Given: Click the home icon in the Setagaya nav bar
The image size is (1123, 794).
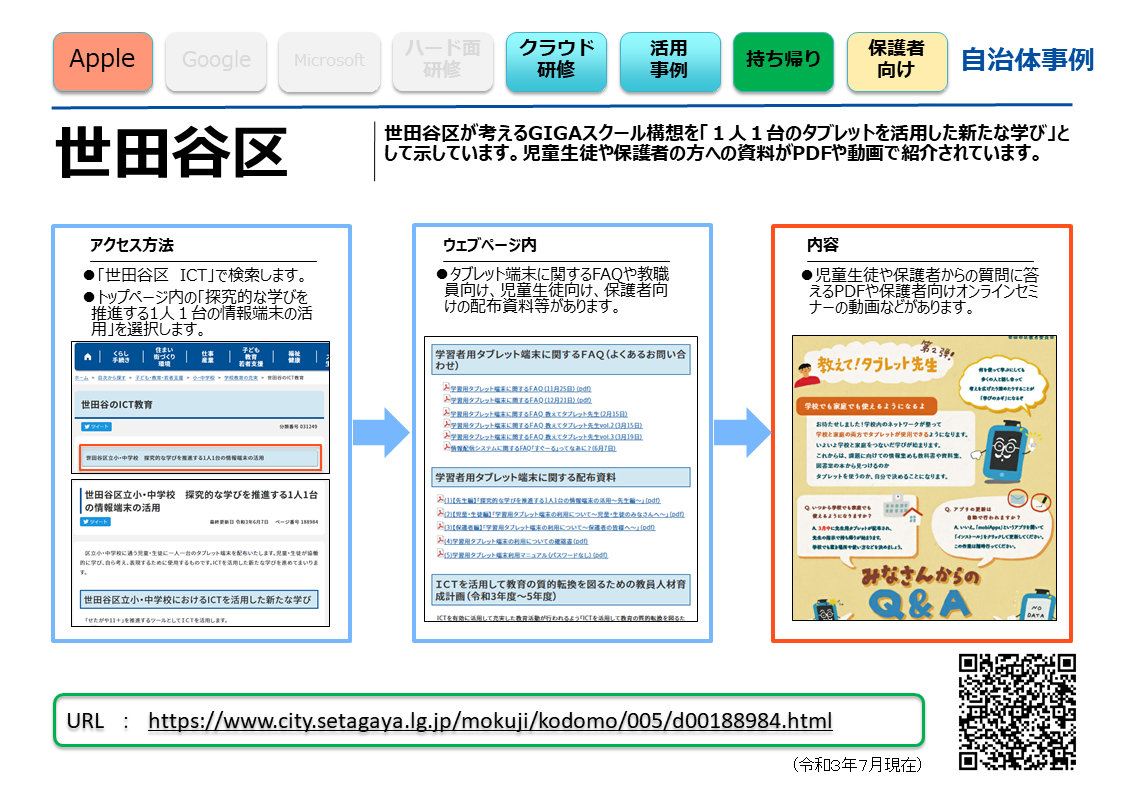Looking at the screenshot, I should click(x=87, y=356).
